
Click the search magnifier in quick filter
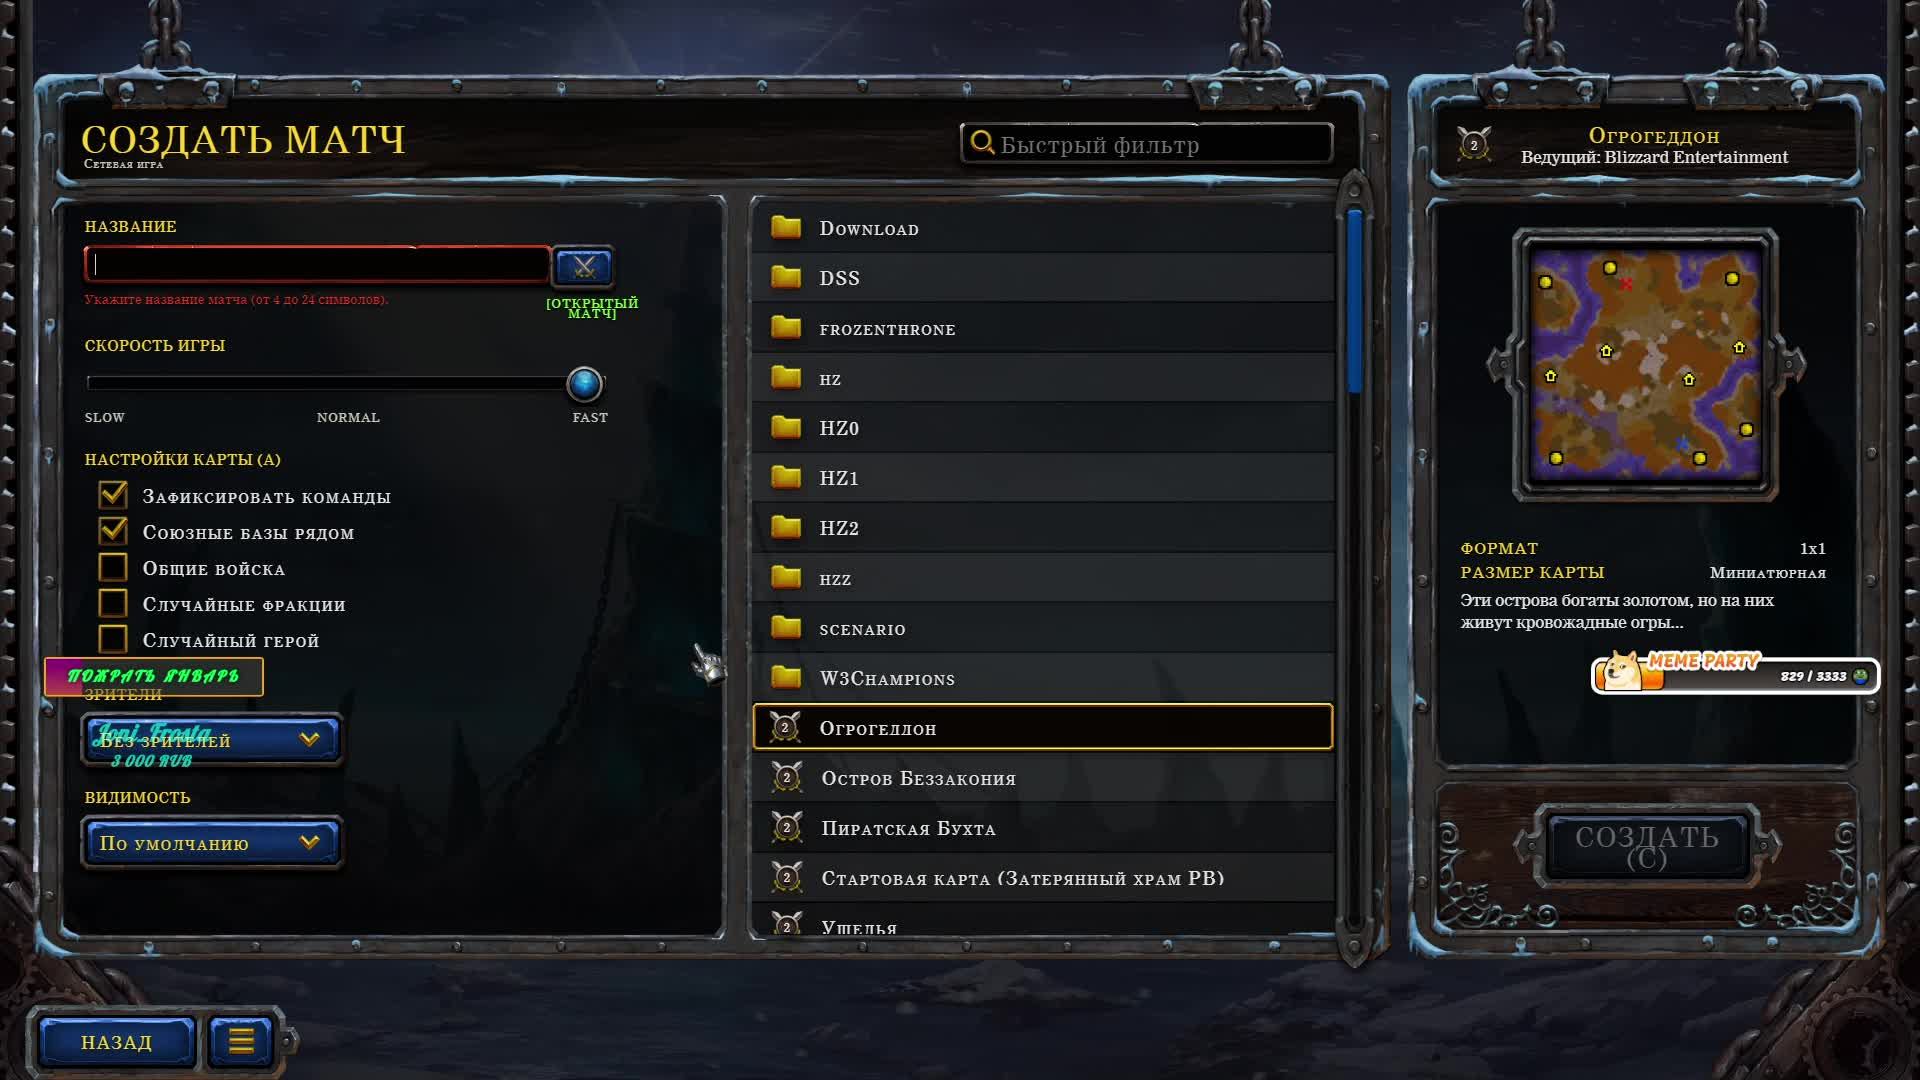(x=982, y=144)
